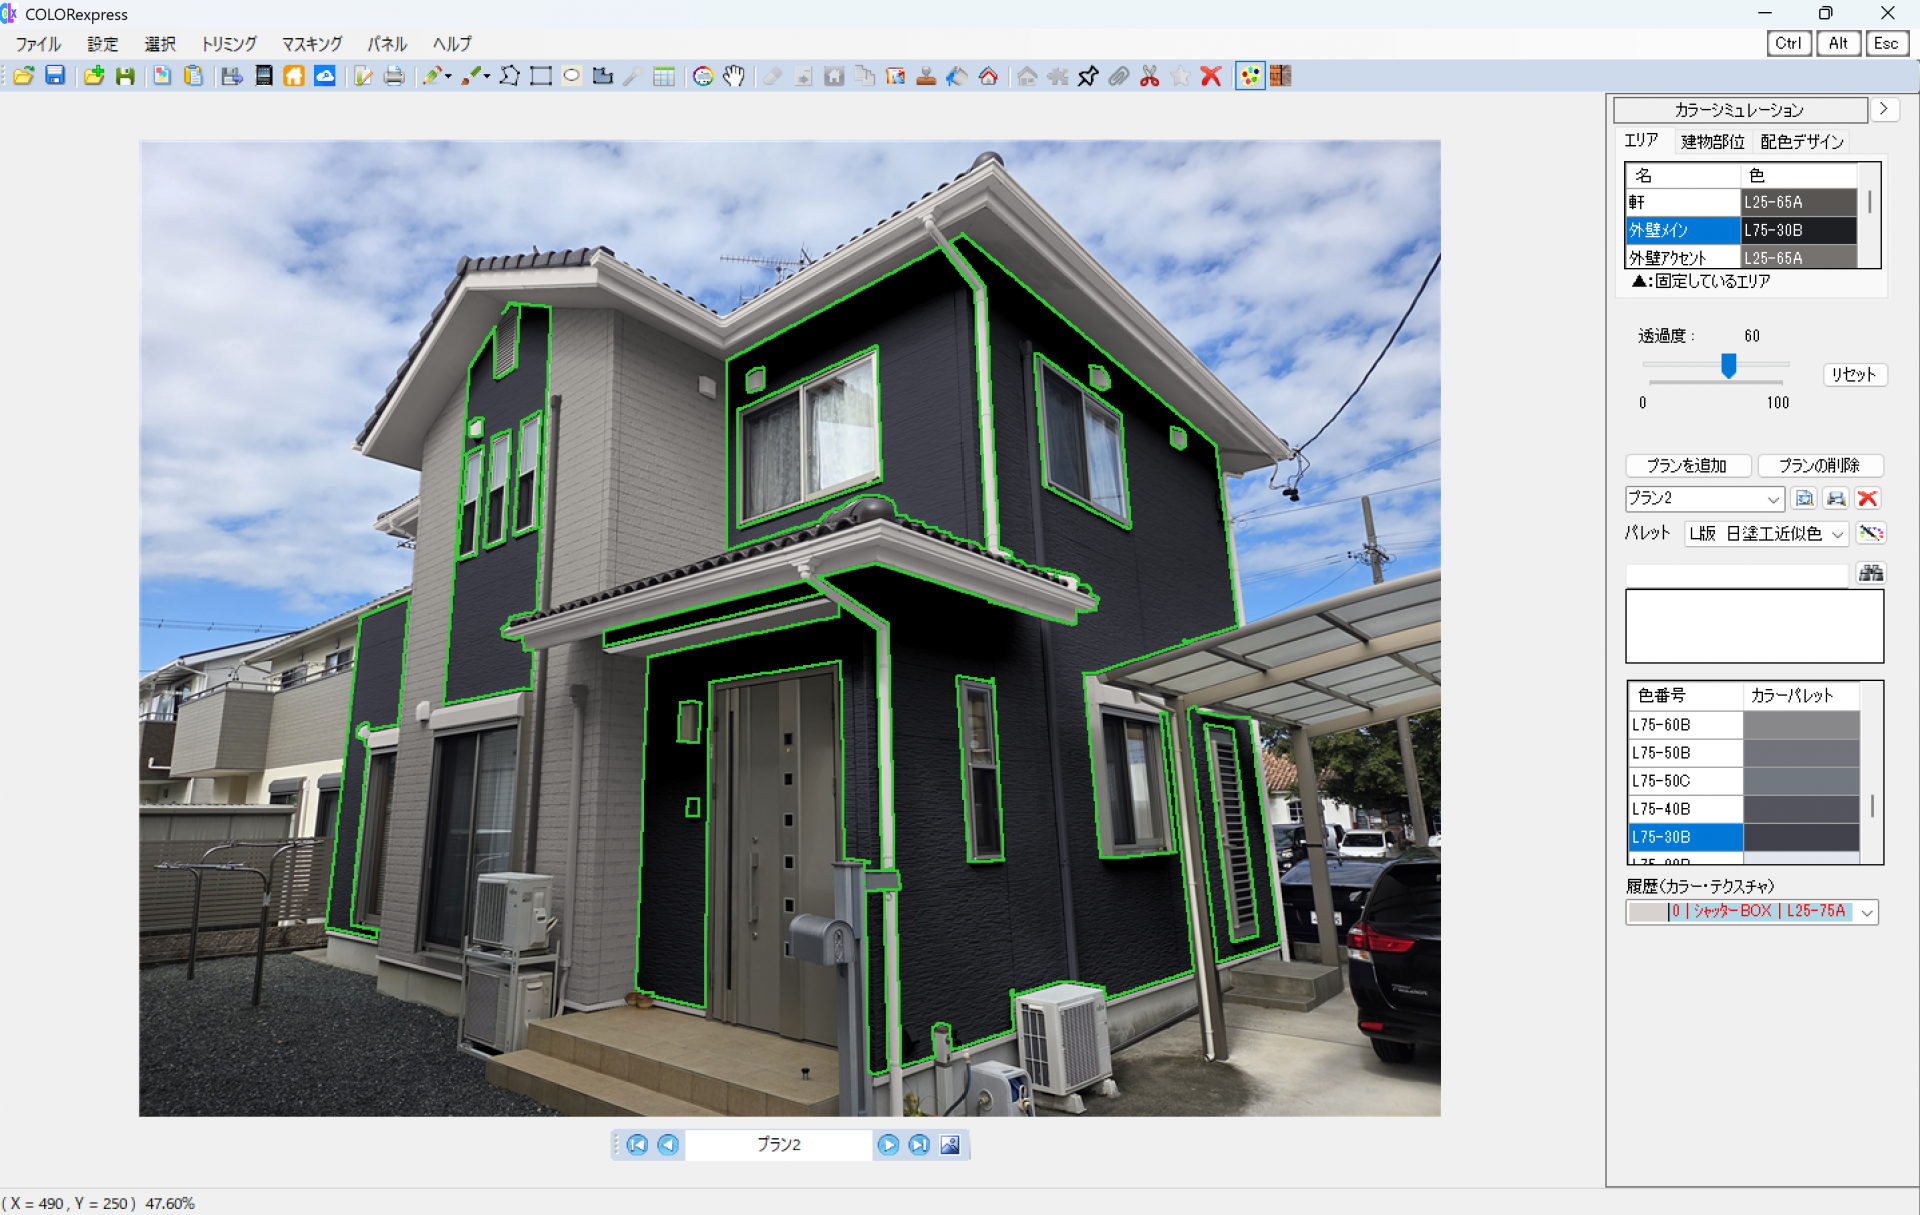Select the ellipse selection tool
This screenshot has width=1920, height=1215.
571,76
